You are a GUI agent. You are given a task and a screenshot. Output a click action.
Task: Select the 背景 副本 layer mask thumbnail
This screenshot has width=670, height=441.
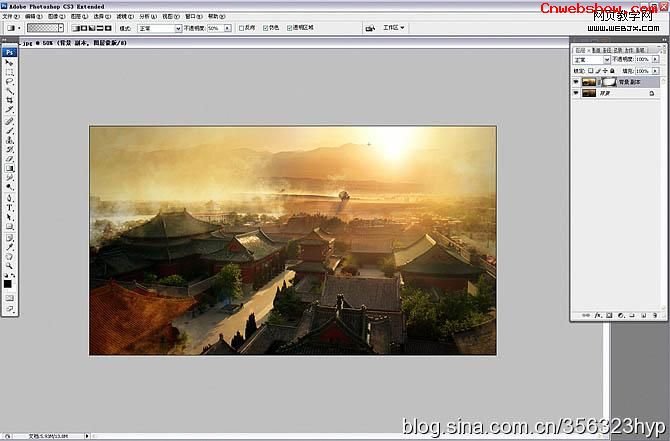[609, 82]
